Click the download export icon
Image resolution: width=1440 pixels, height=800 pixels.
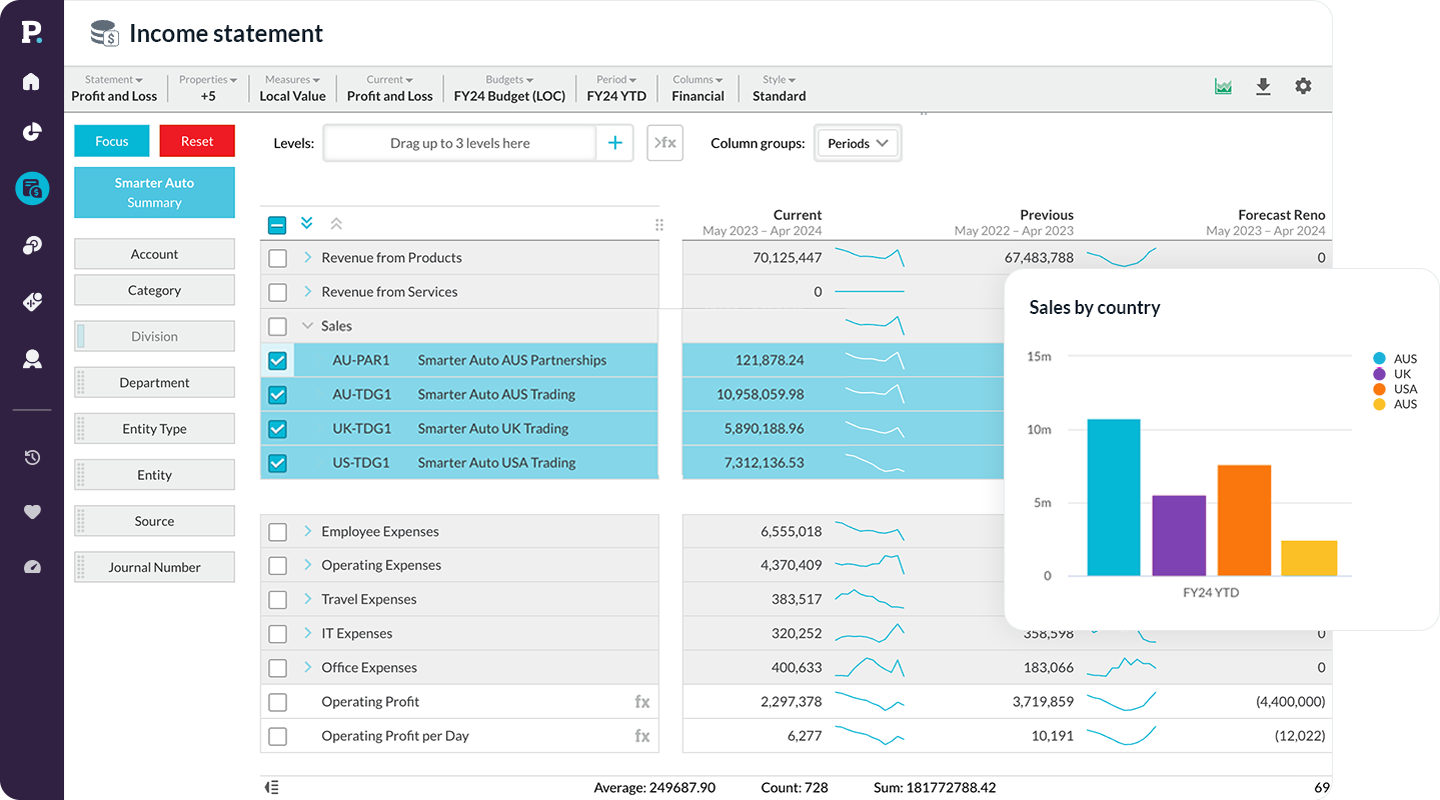pyautogui.click(x=1263, y=87)
